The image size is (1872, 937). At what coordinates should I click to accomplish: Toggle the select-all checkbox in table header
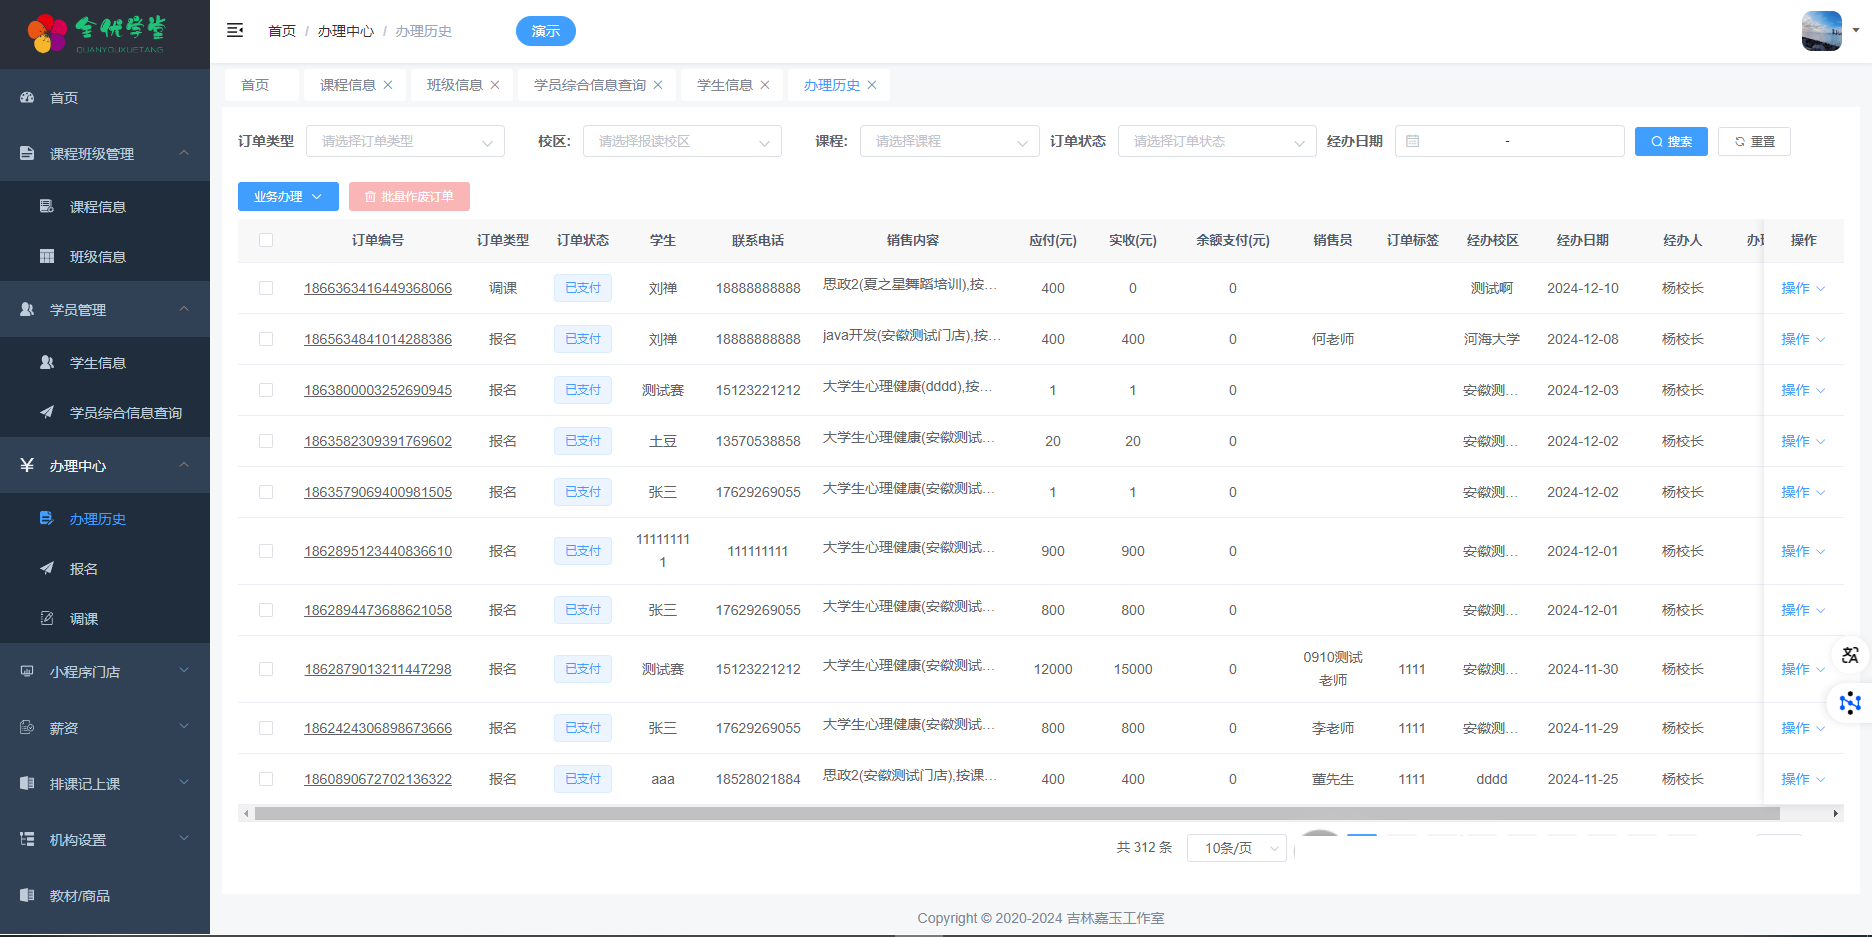[x=266, y=240]
